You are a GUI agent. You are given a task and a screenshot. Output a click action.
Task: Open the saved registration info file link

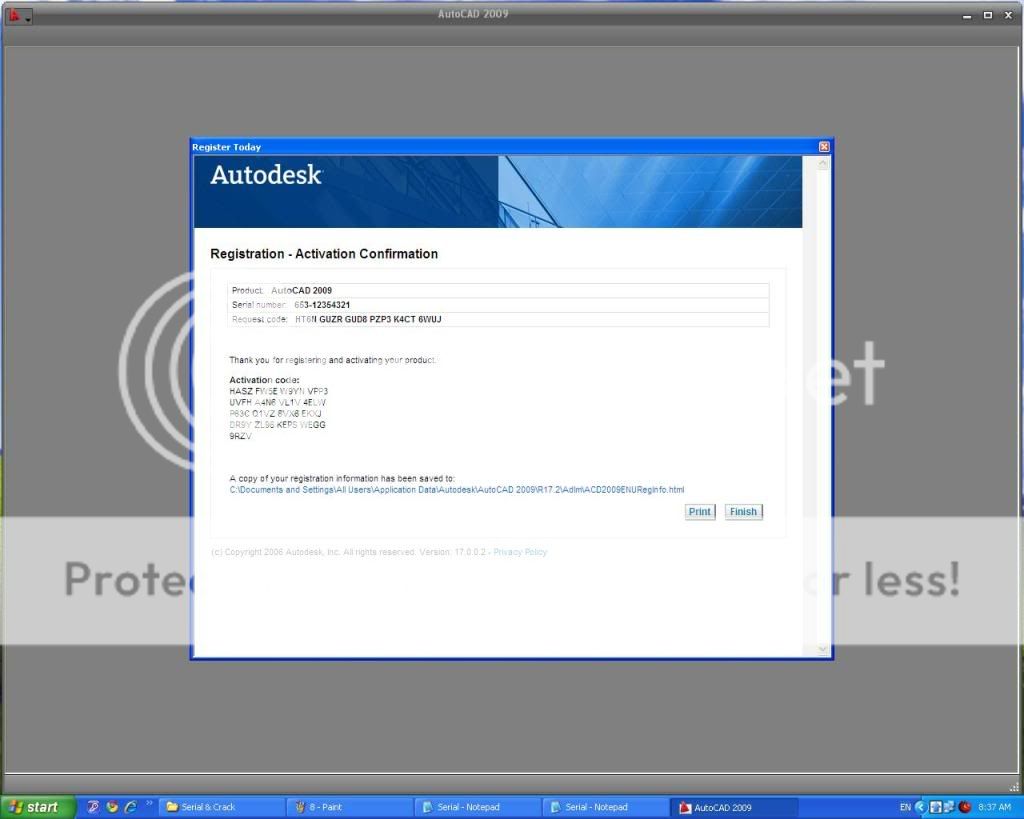click(x=456, y=490)
